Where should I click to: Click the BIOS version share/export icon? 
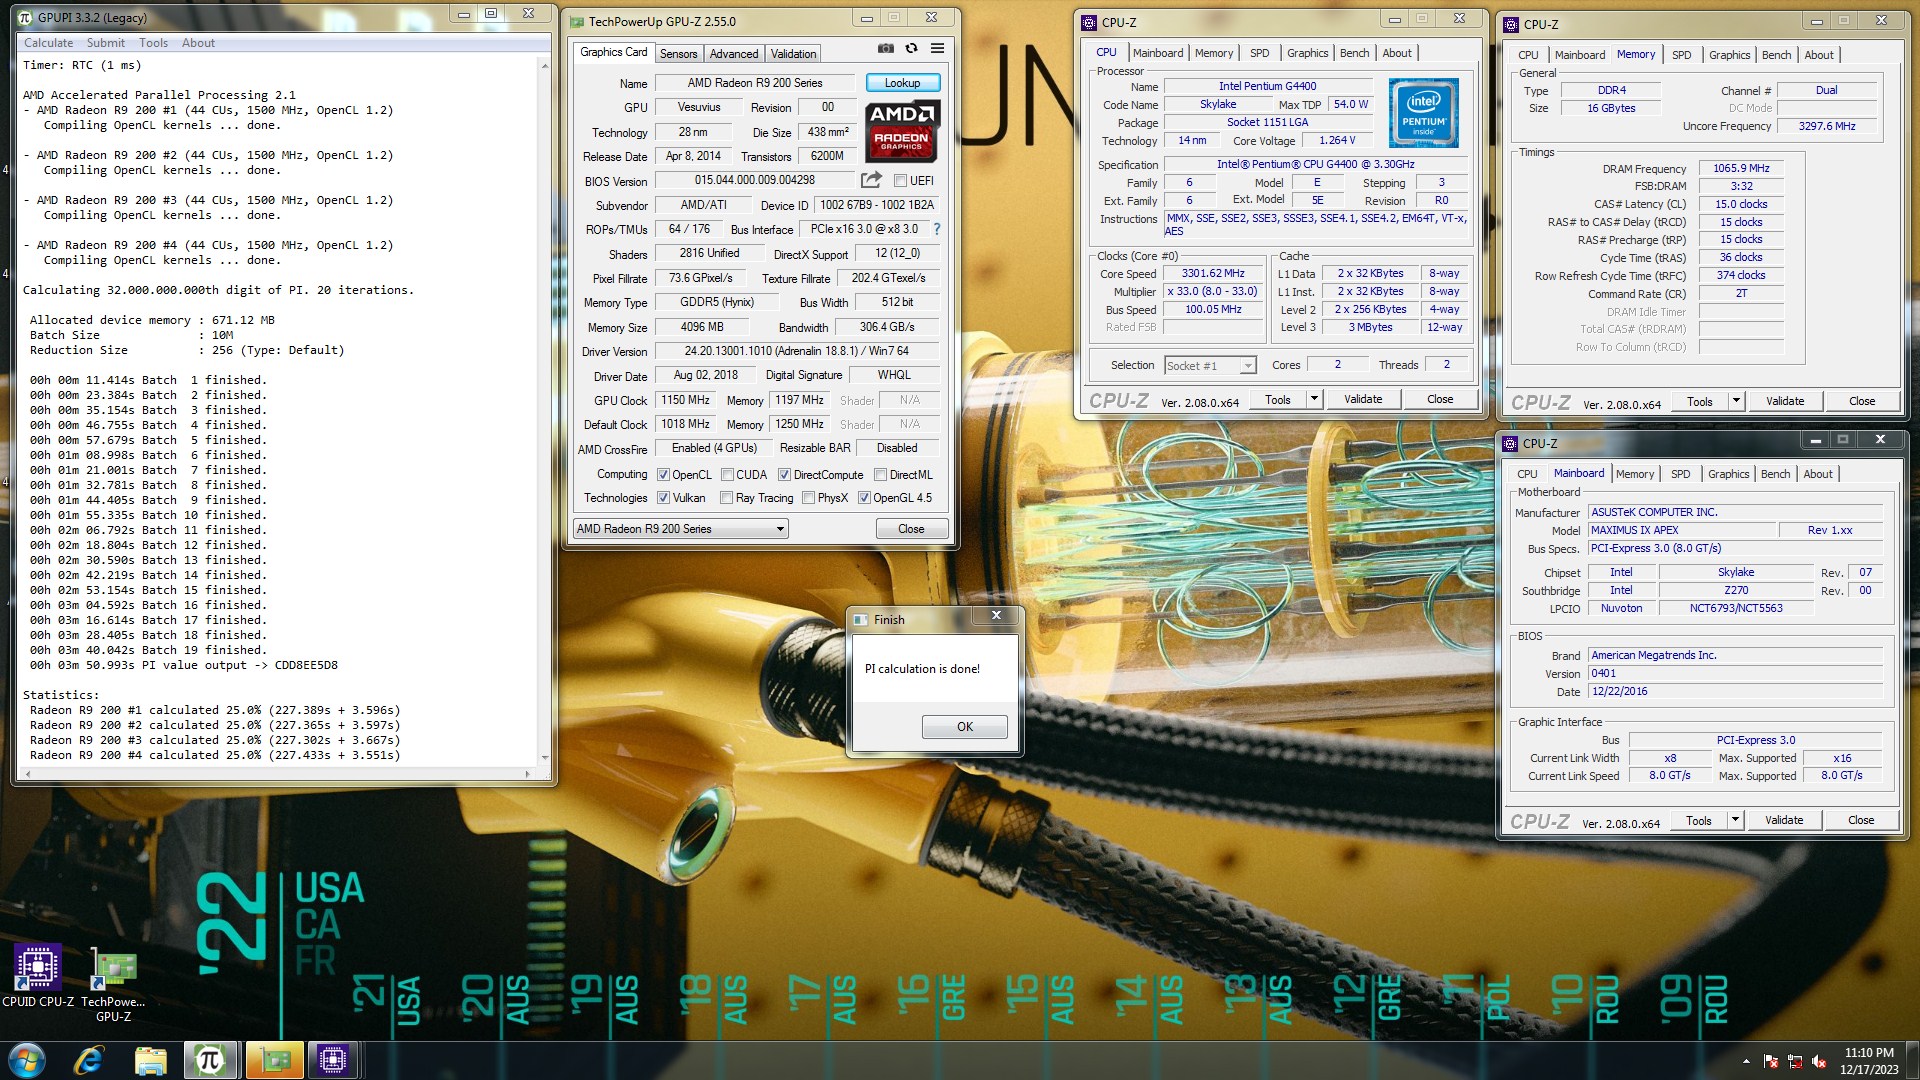(871, 180)
